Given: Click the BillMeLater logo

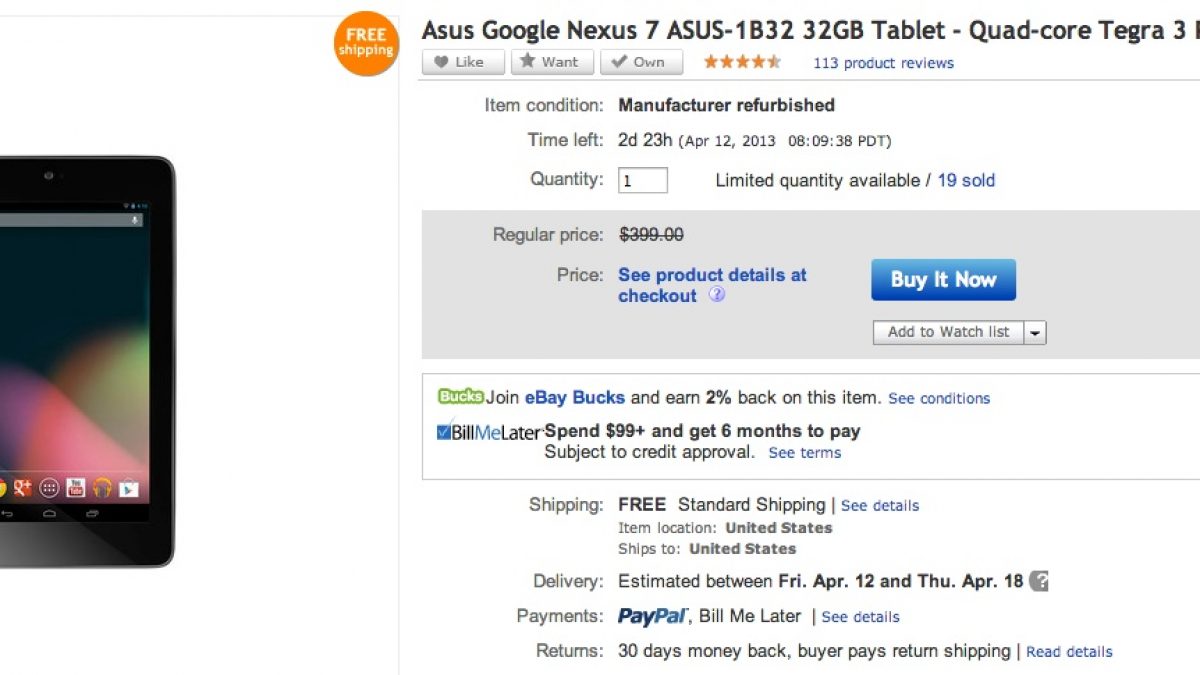Looking at the screenshot, I should click(488, 432).
